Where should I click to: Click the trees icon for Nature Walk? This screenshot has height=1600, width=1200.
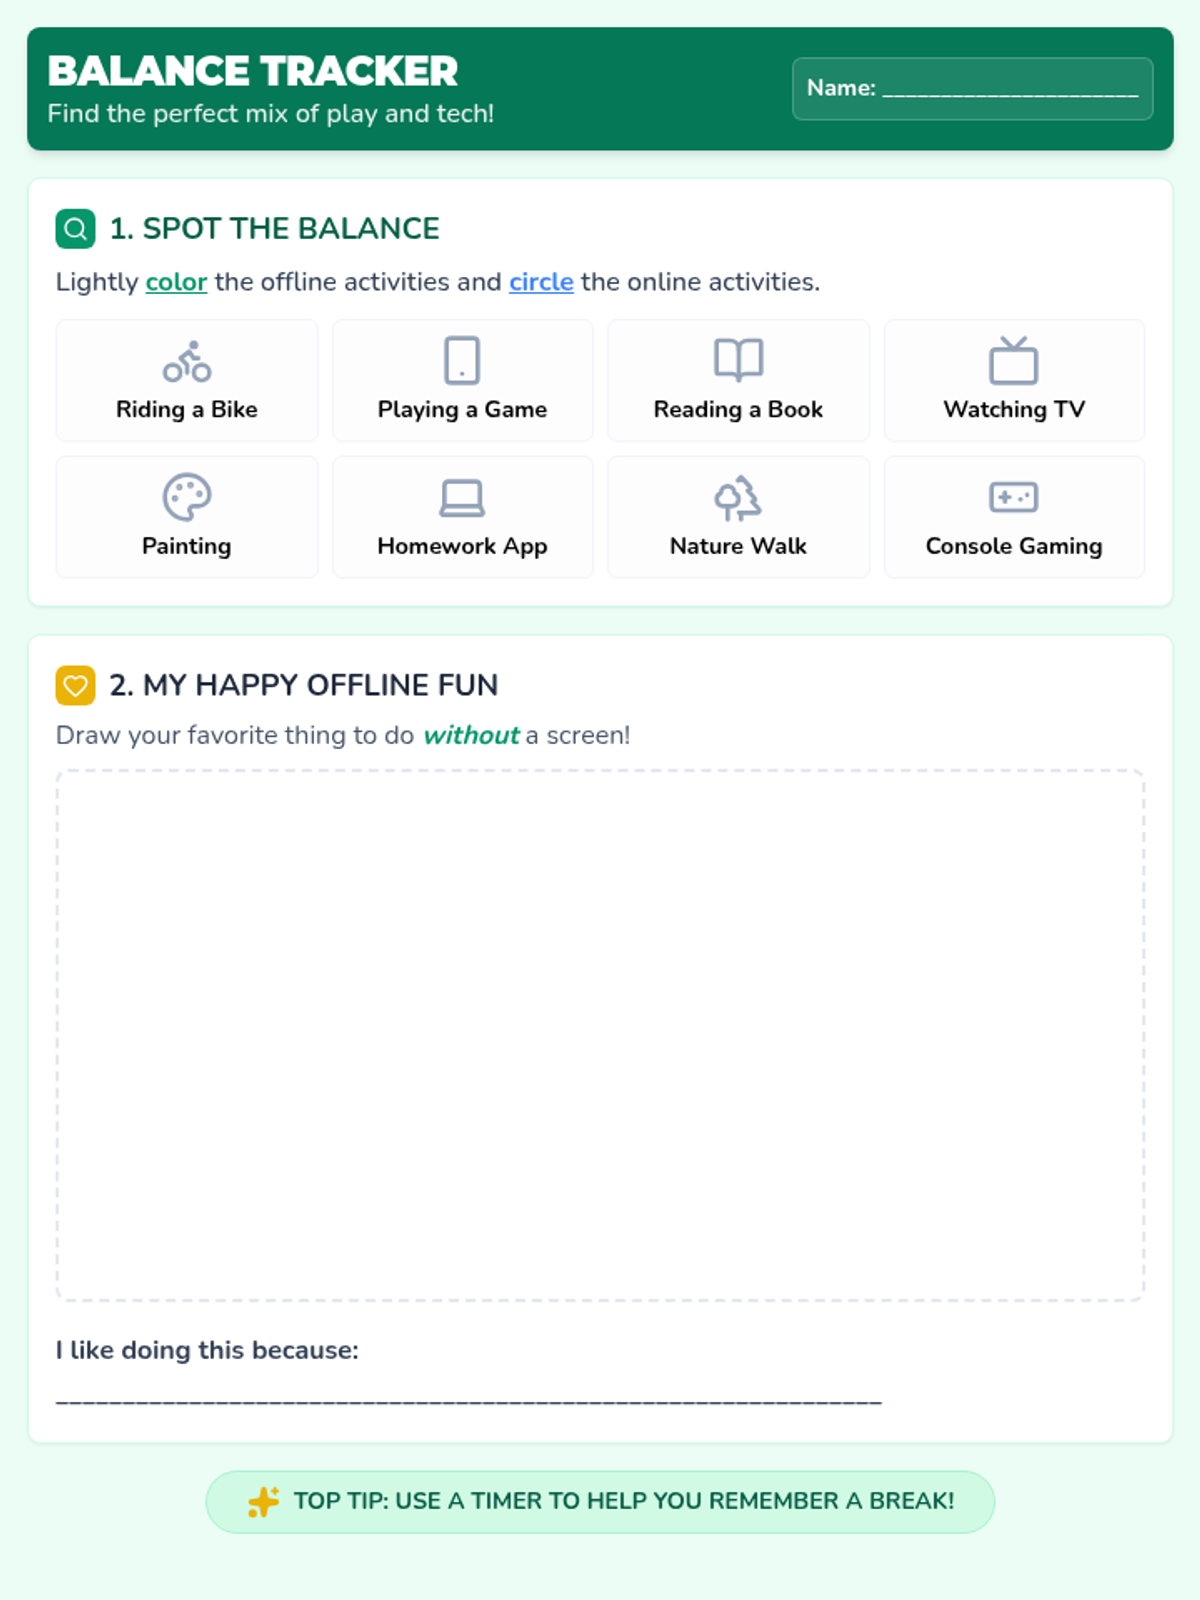[738, 498]
